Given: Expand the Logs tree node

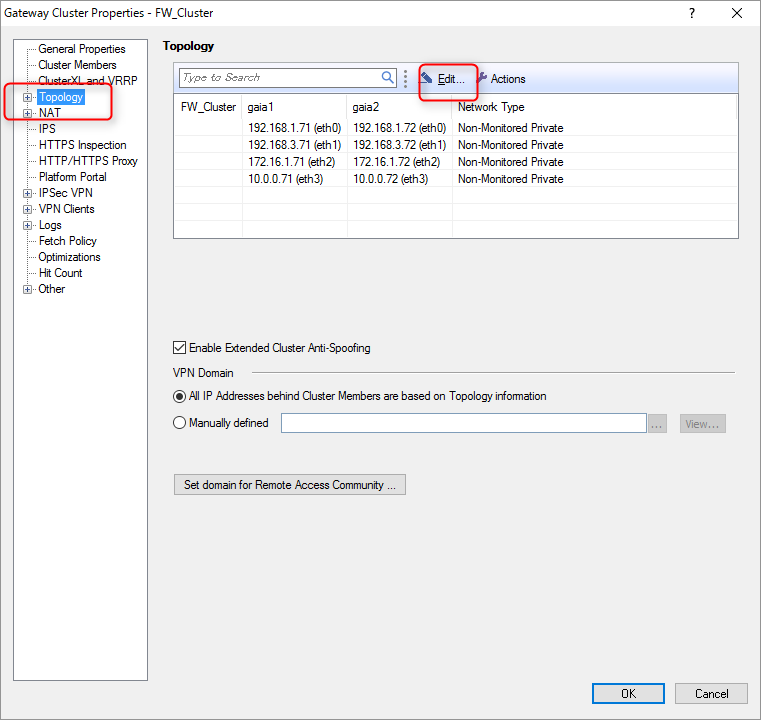Looking at the screenshot, I should coord(28,226).
